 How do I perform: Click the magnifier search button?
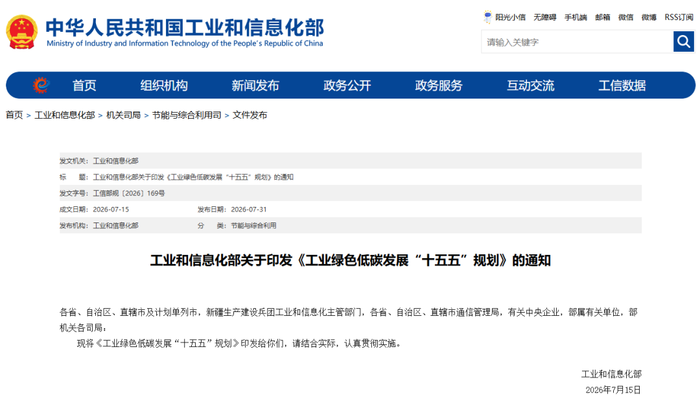tap(683, 42)
